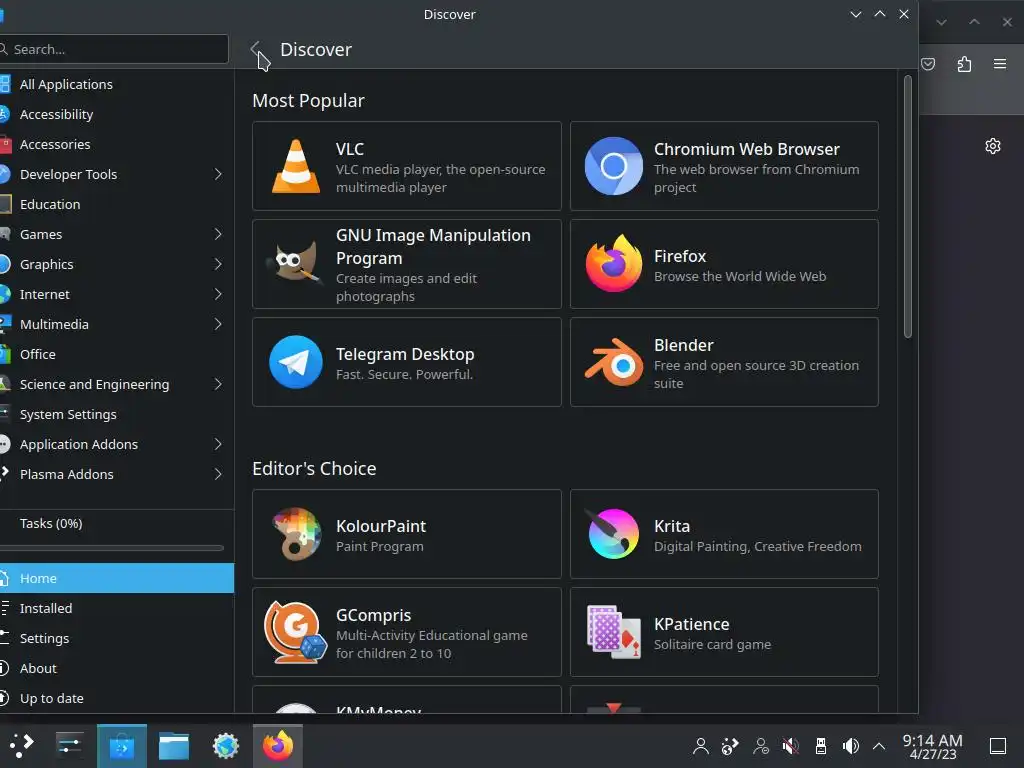This screenshot has height=768, width=1024.
Task: Expand the Games category arrow
Action: point(218,234)
